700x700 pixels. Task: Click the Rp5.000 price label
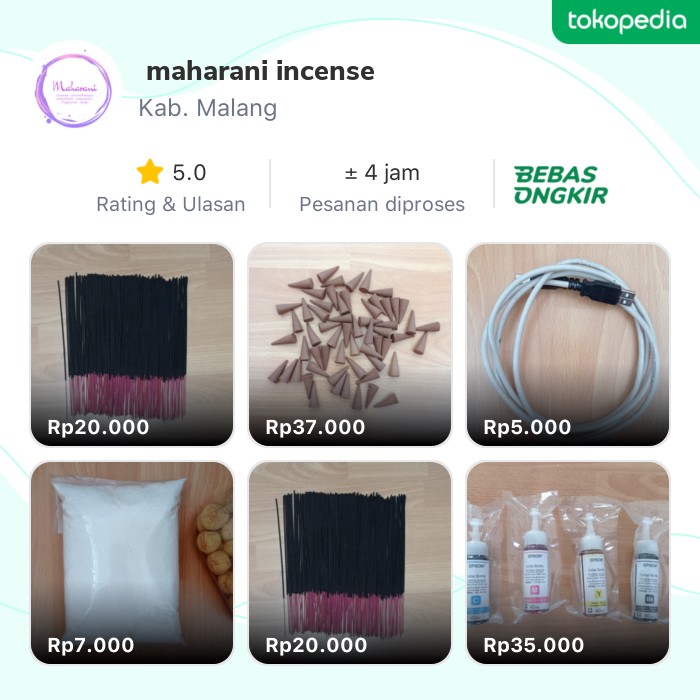click(527, 428)
